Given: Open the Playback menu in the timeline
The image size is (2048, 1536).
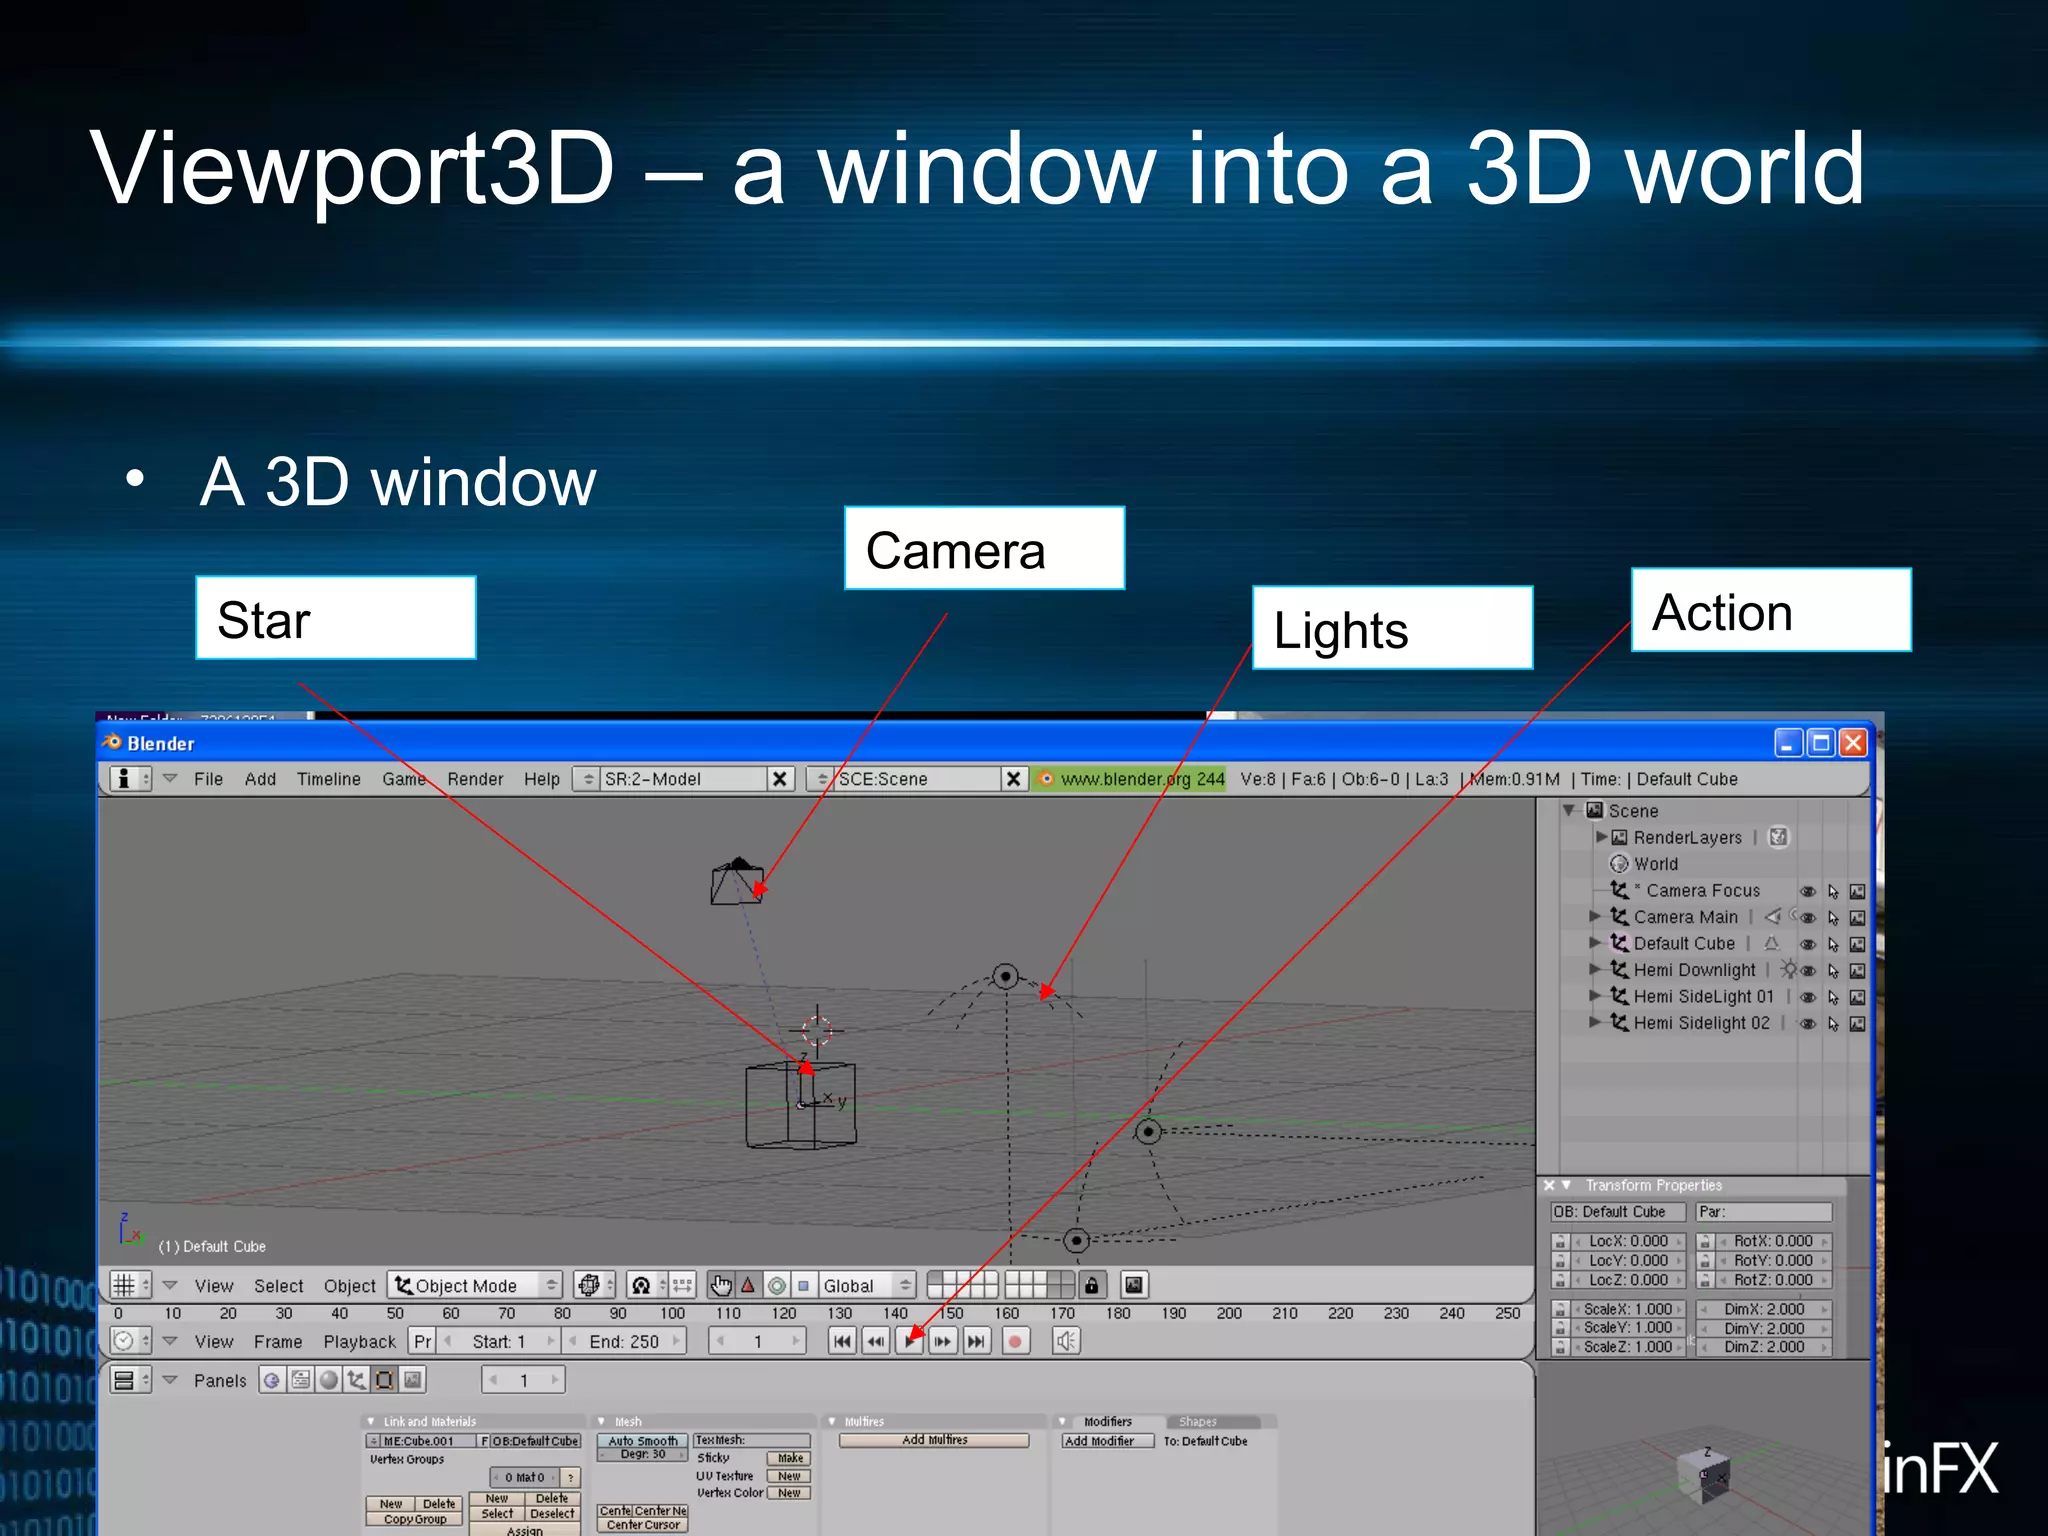Looking at the screenshot, I should pyautogui.click(x=359, y=1341).
